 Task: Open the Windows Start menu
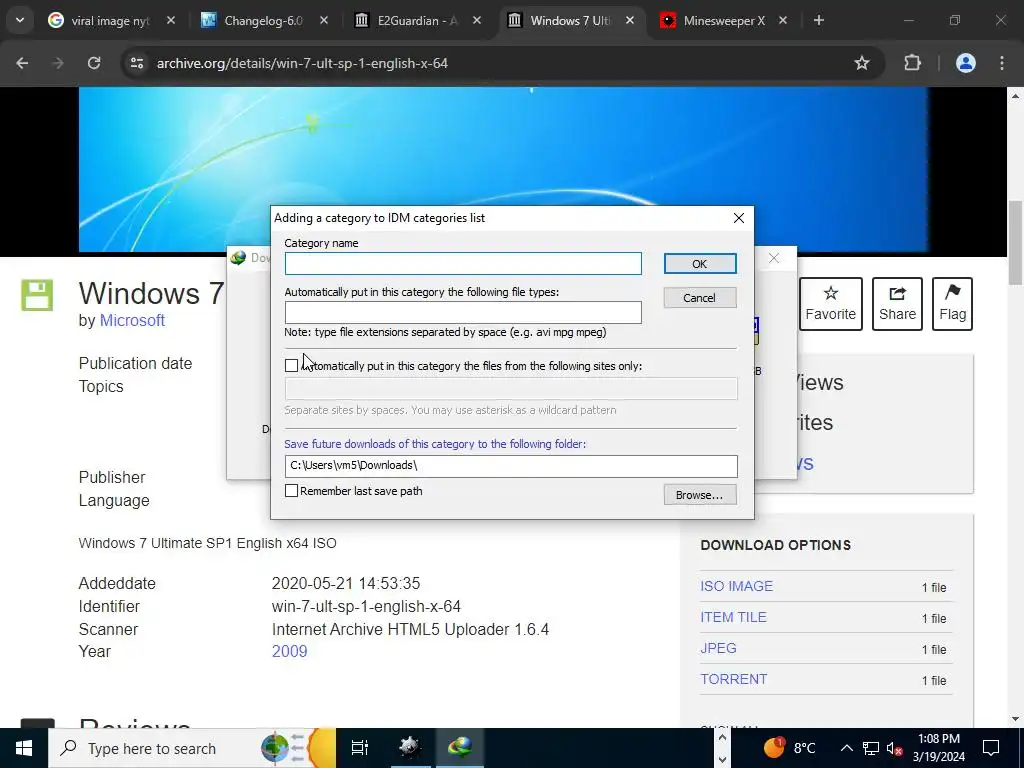pyautogui.click(x=24, y=748)
